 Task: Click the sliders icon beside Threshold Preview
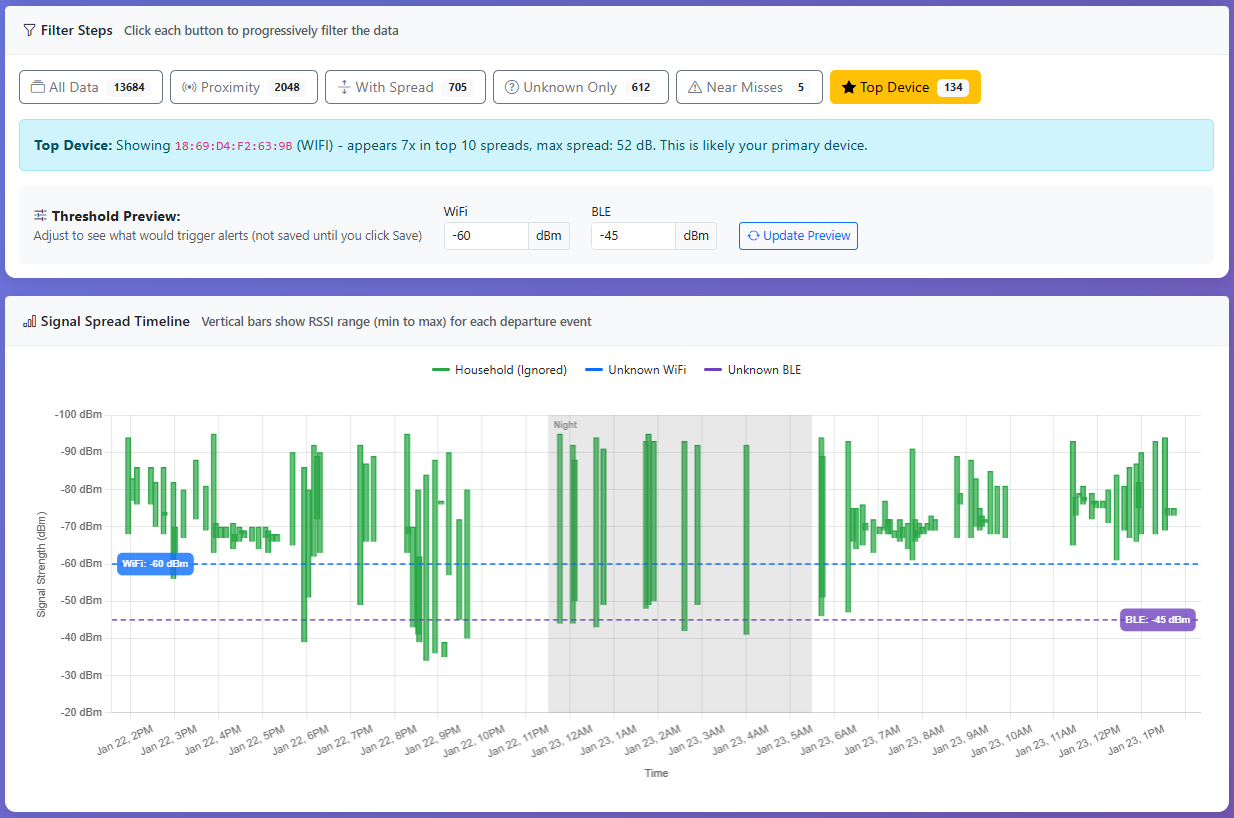tap(40, 216)
